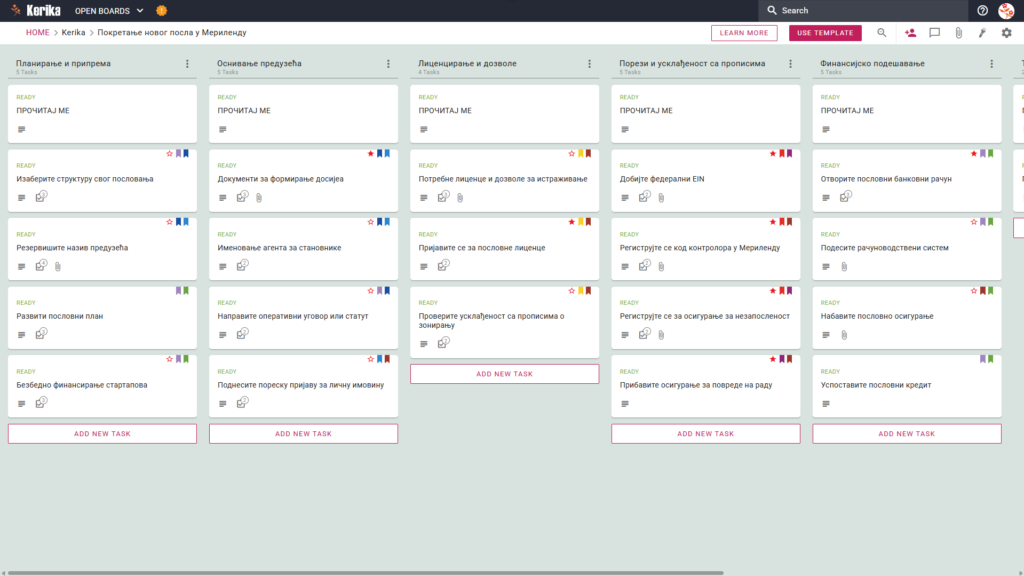The width and height of the screenshot is (1024, 576).
Task: Click LEARN MORE button
Action: tap(744, 33)
